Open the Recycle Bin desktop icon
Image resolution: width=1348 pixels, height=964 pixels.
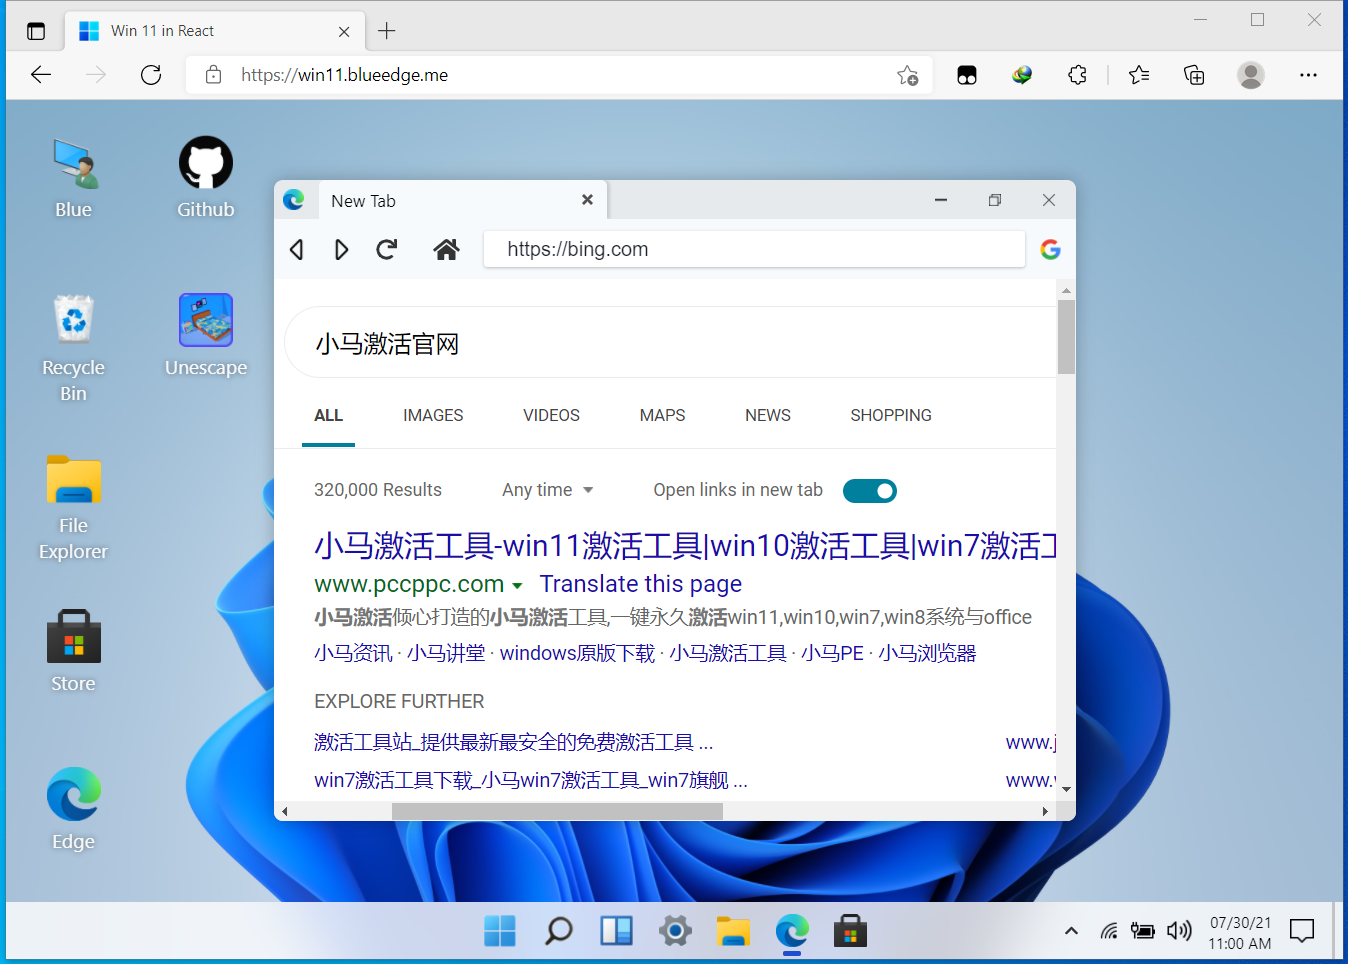coord(74,348)
